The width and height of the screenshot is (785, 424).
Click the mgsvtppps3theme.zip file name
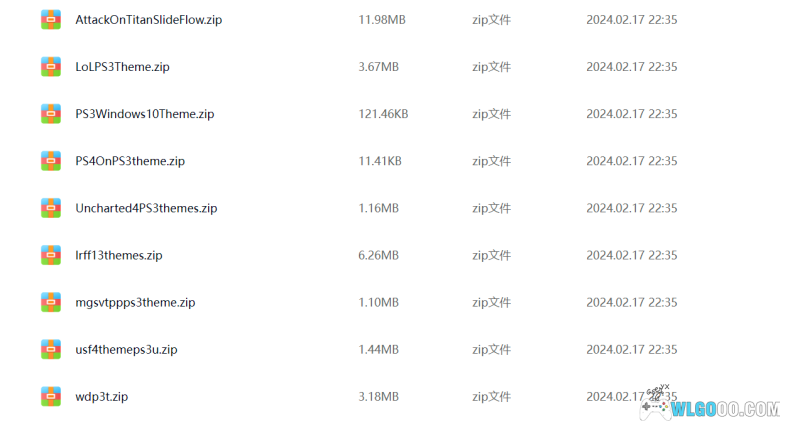(x=135, y=302)
